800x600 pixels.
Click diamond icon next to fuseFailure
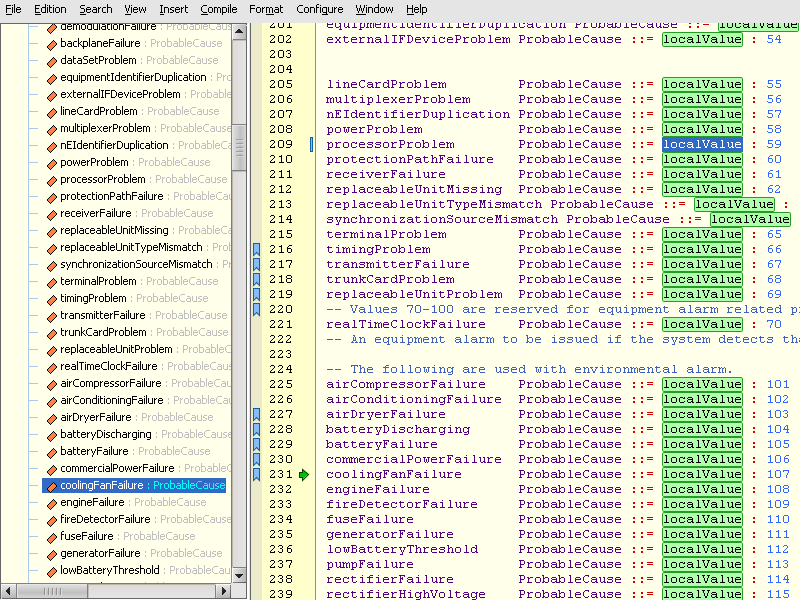point(52,538)
